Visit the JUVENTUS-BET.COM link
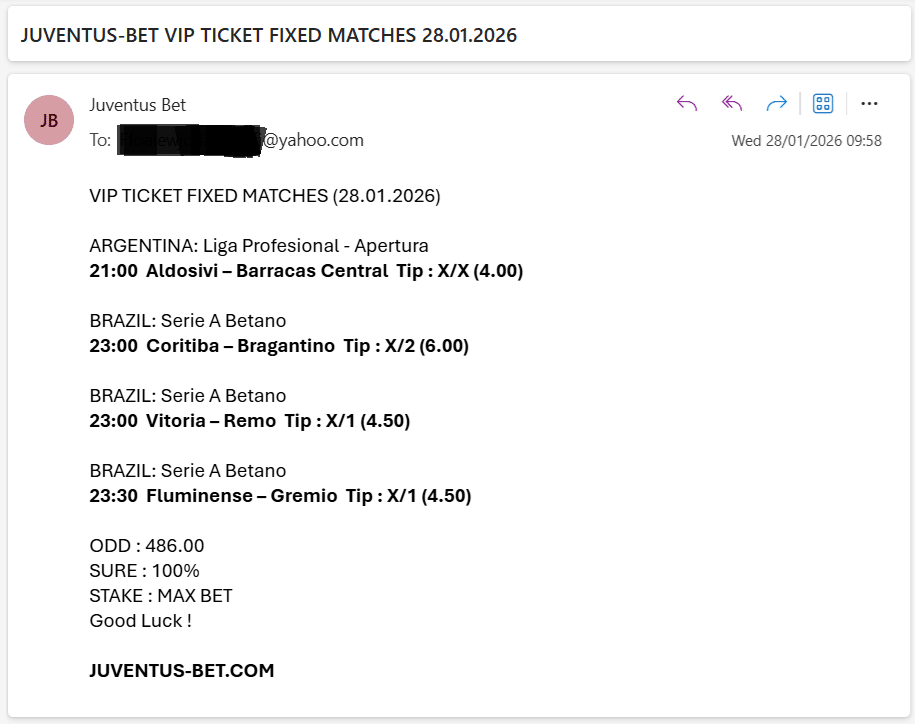Image resolution: width=915 pixels, height=724 pixels. click(180, 670)
